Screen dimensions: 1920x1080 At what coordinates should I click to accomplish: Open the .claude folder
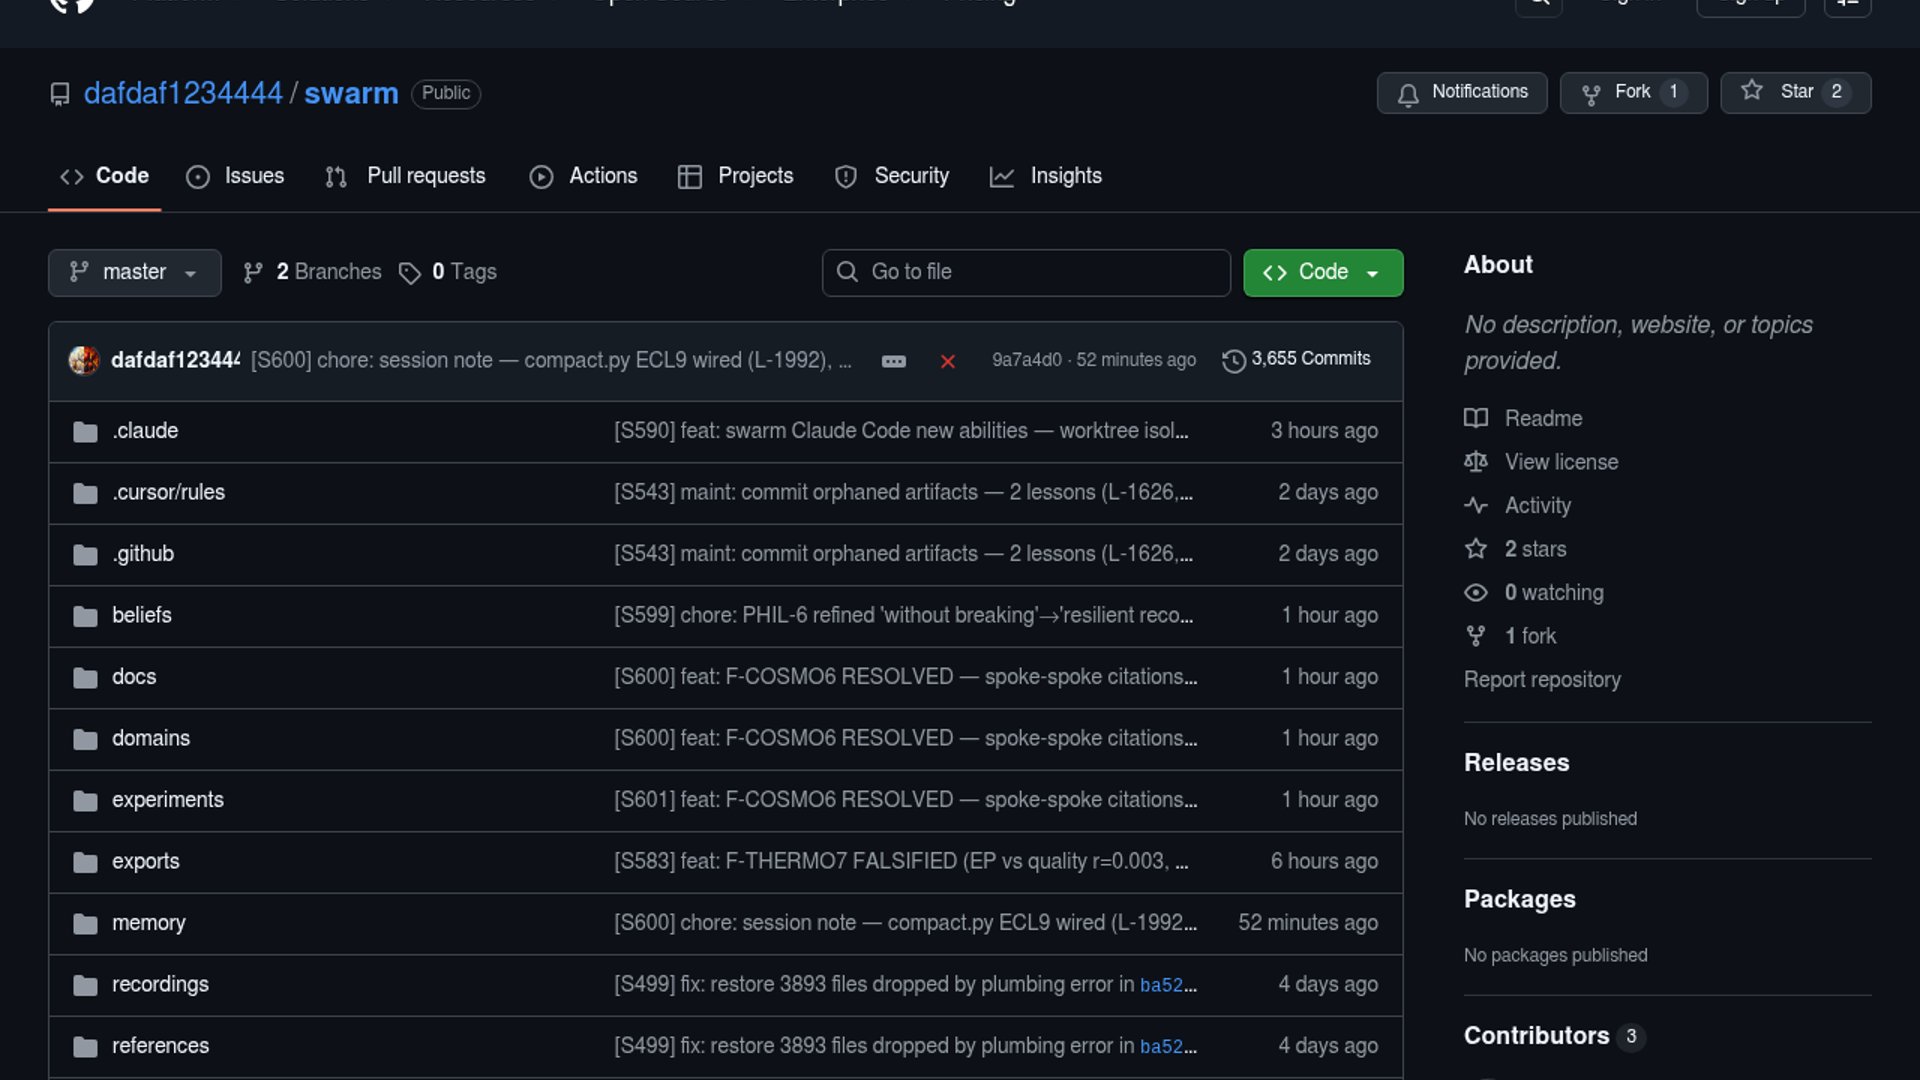click(145, 431)
